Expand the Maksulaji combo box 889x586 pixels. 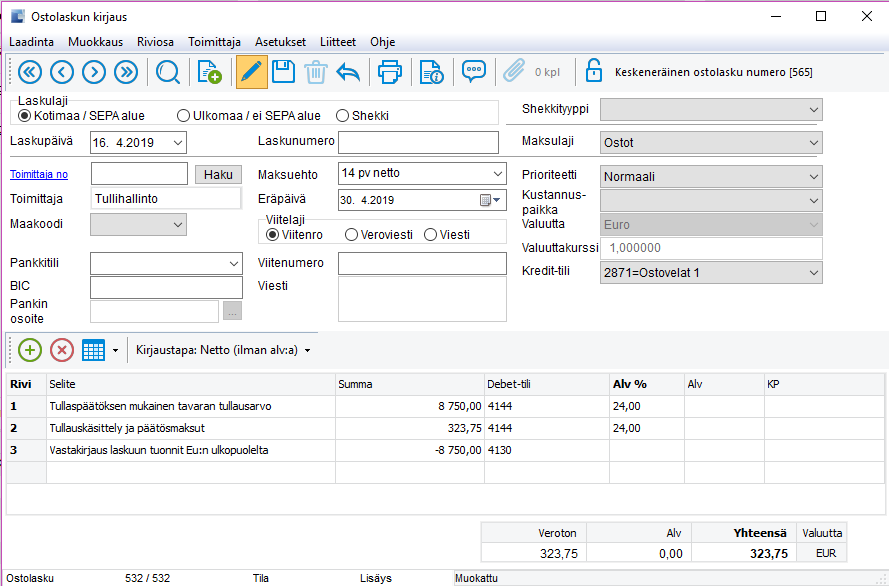coord(811,143)
